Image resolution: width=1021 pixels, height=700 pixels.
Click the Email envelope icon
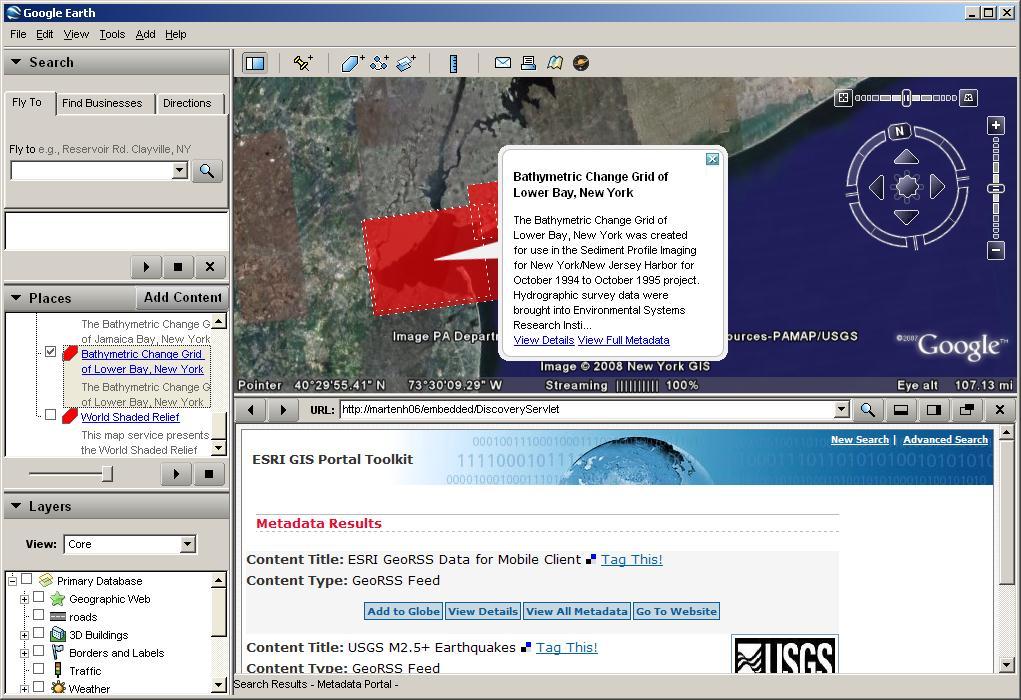(503, 63)
